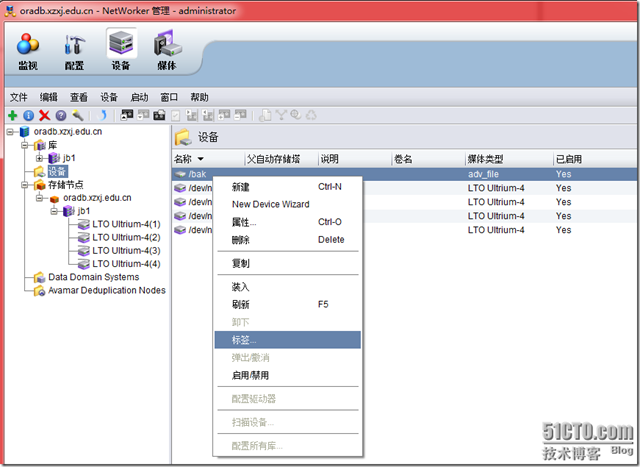Select the Avamar Deduplication Nodes tree item
Screen dimensions: 640x467
tap(107, 290)
